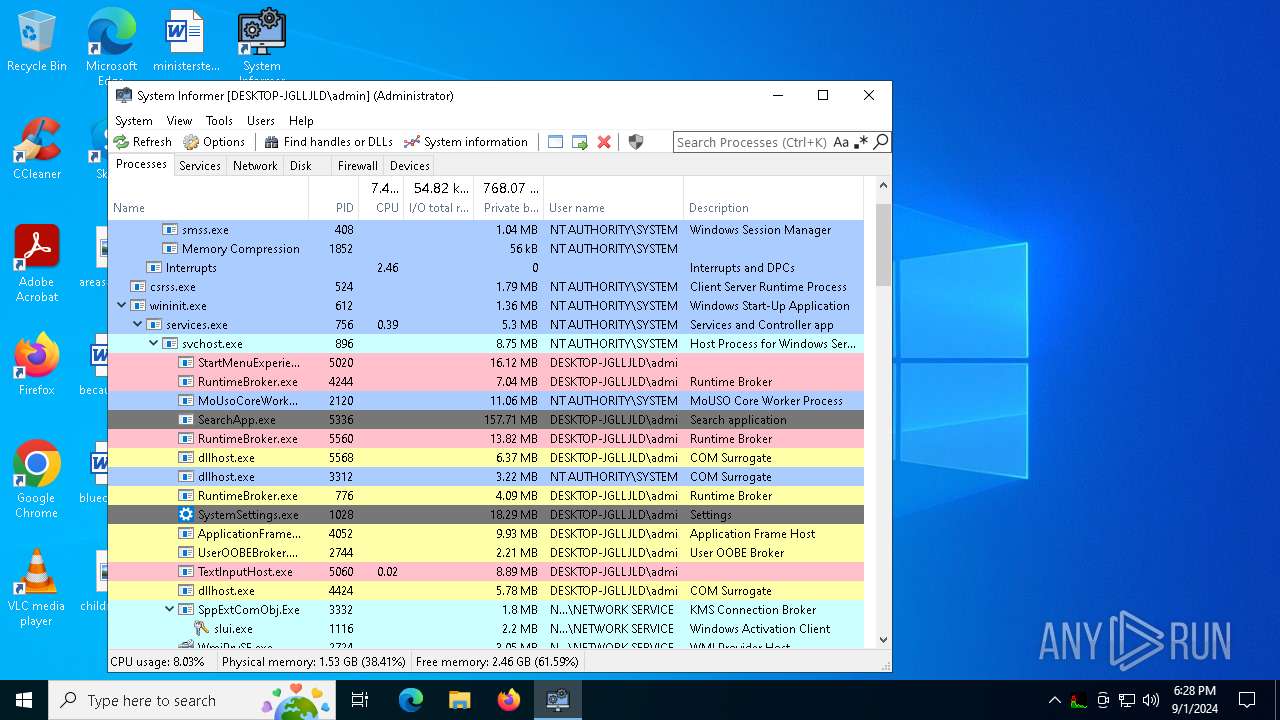Screen dimensions: 1280x720
Task: Select the slui.exe keys icon
Action: point(202,629)
